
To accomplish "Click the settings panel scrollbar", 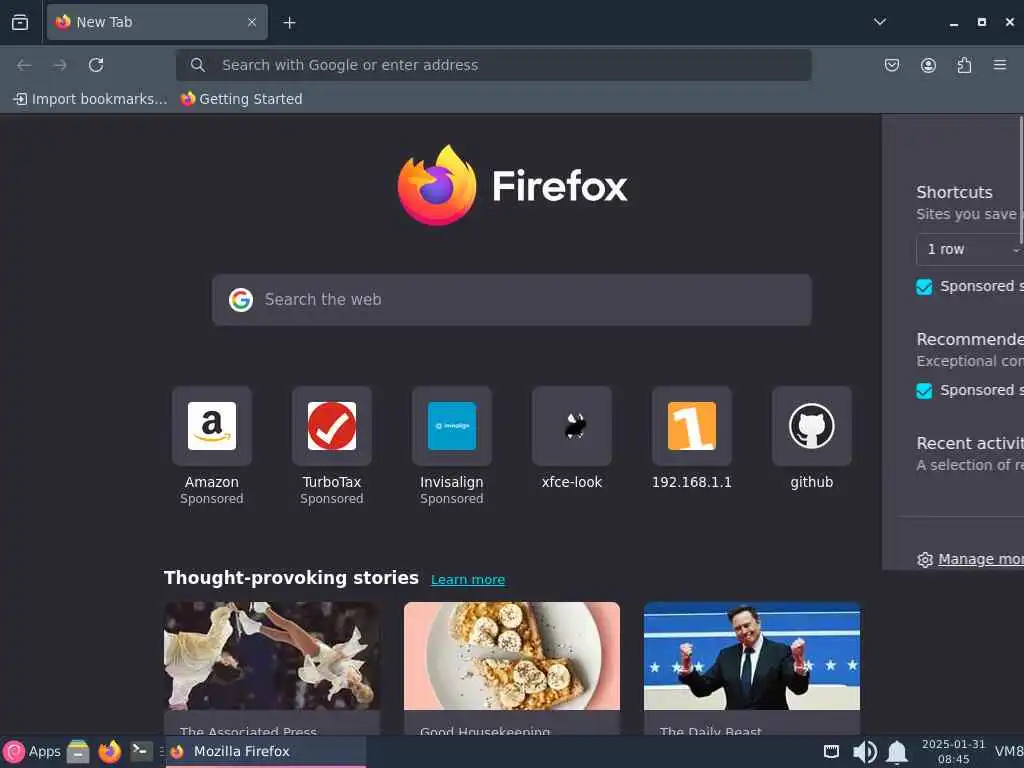I will tap(1021, 180).
